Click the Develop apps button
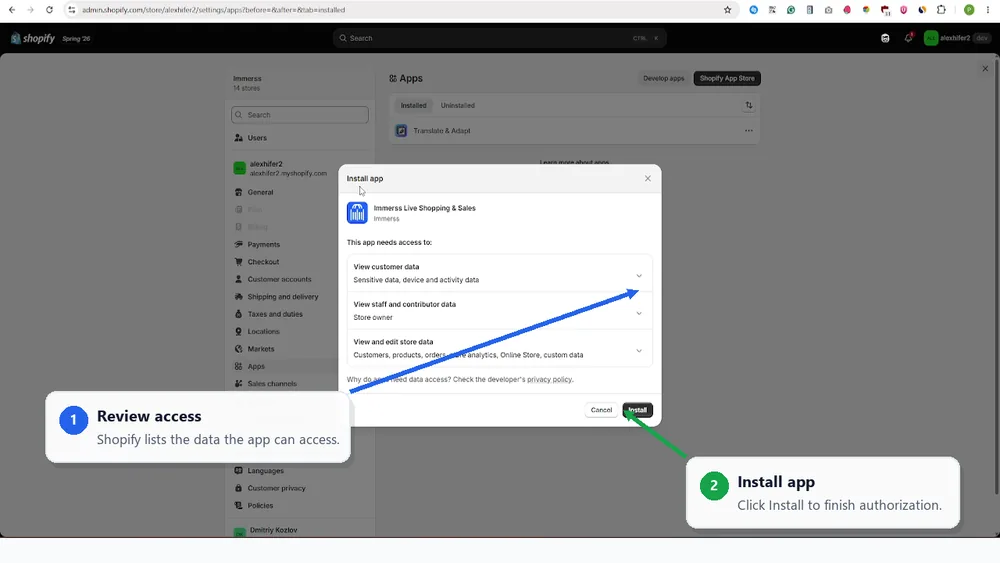1000x563 pixels. click(x=663, y=78)
